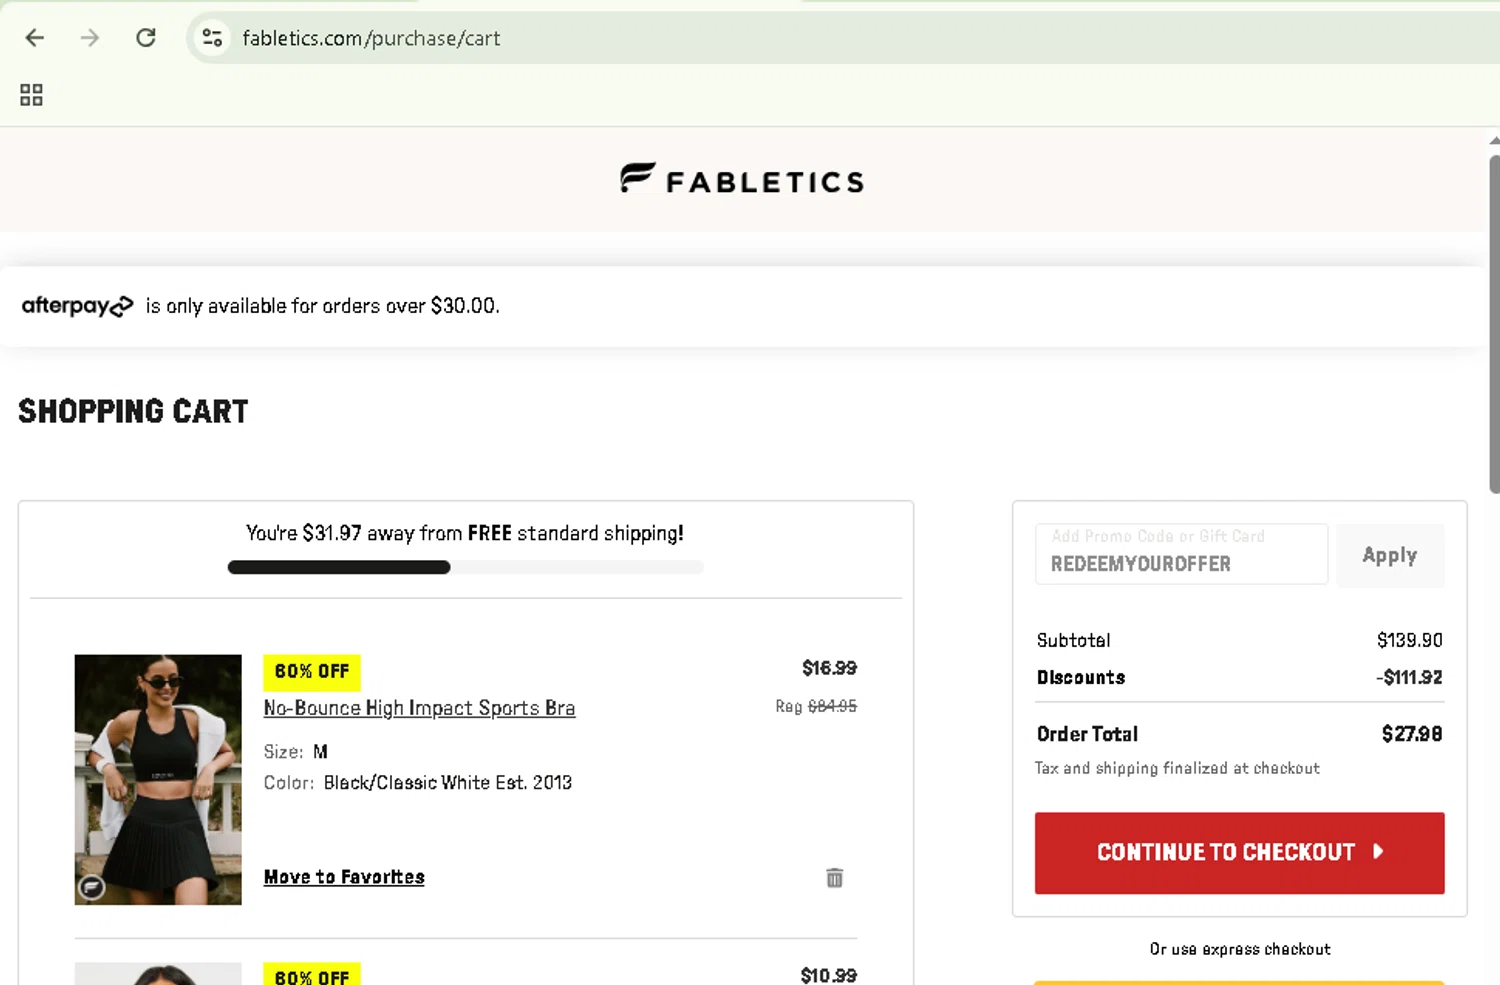
Task: Click the $16.99 item price
Action: 829,668
